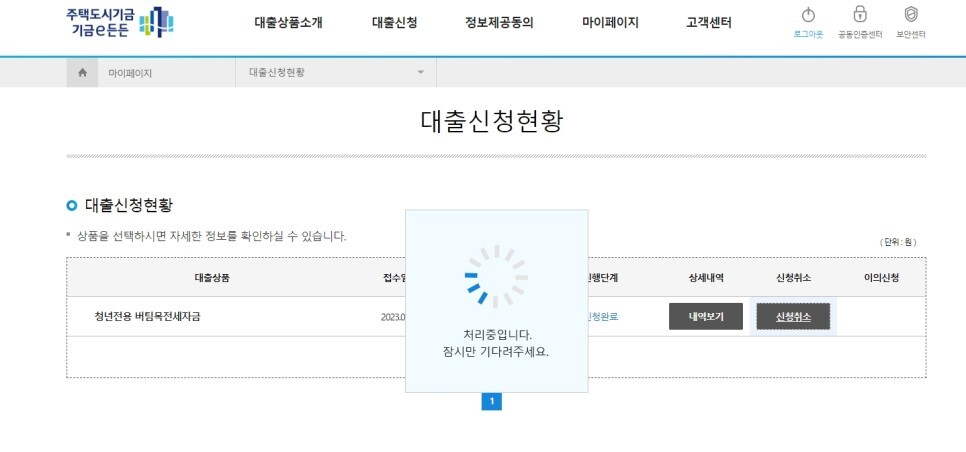The width and height of the screenshot is (966, 452).
Task: Click 상세내역 column header
Action: tap(706, 278)
